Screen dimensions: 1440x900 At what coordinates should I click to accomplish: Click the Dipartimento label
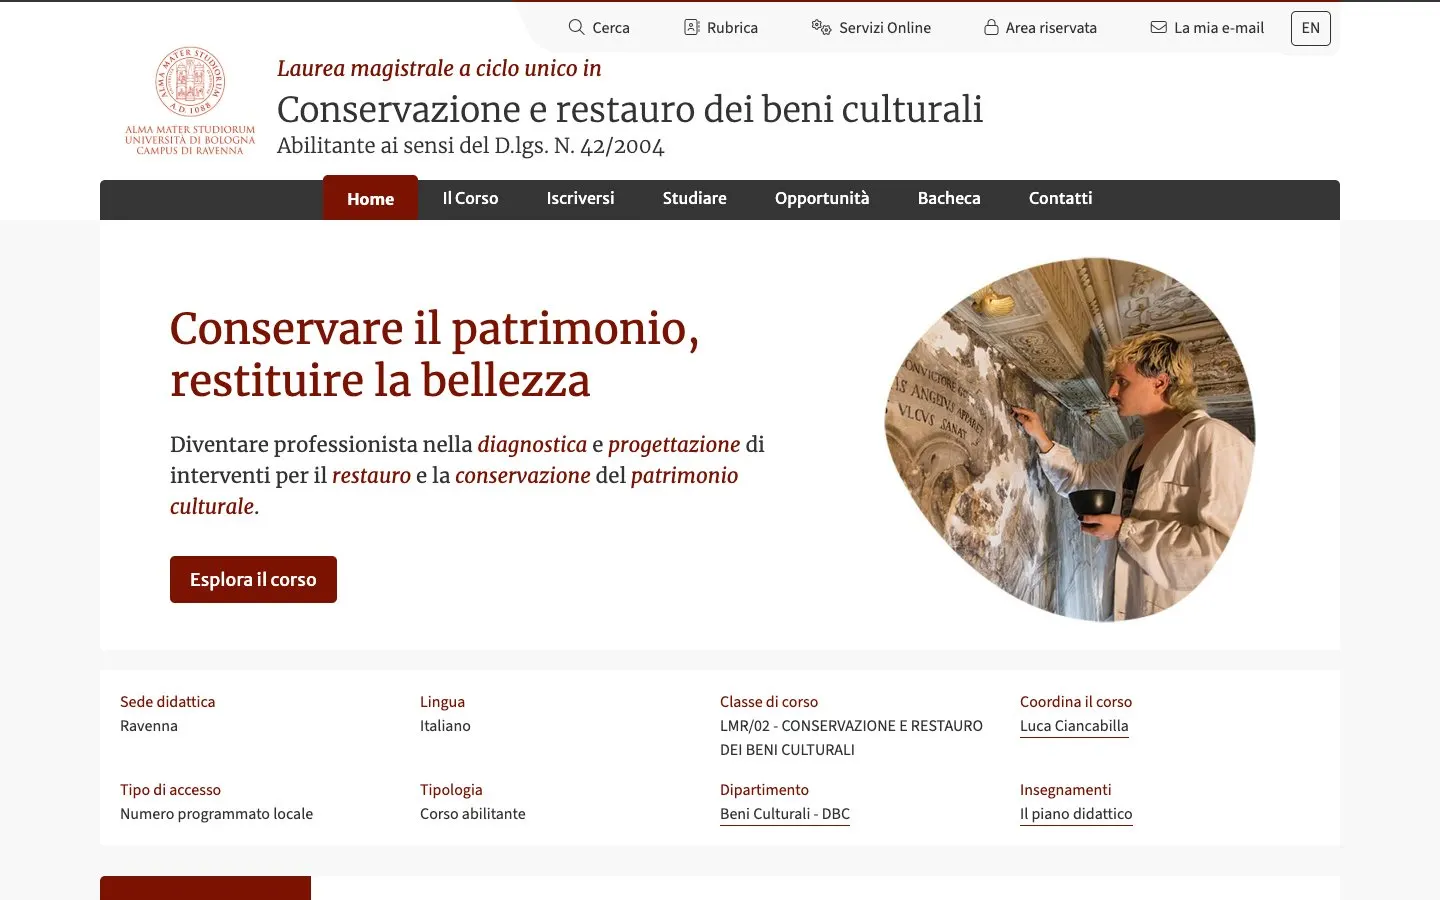pyautogui.click(x=764, y=790)
